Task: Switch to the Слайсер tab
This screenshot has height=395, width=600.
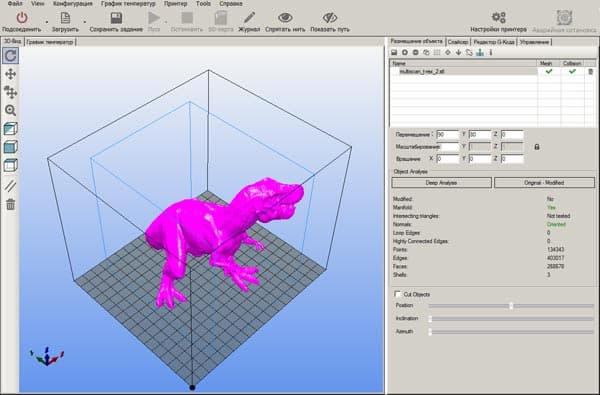Action: pos(458,42)
